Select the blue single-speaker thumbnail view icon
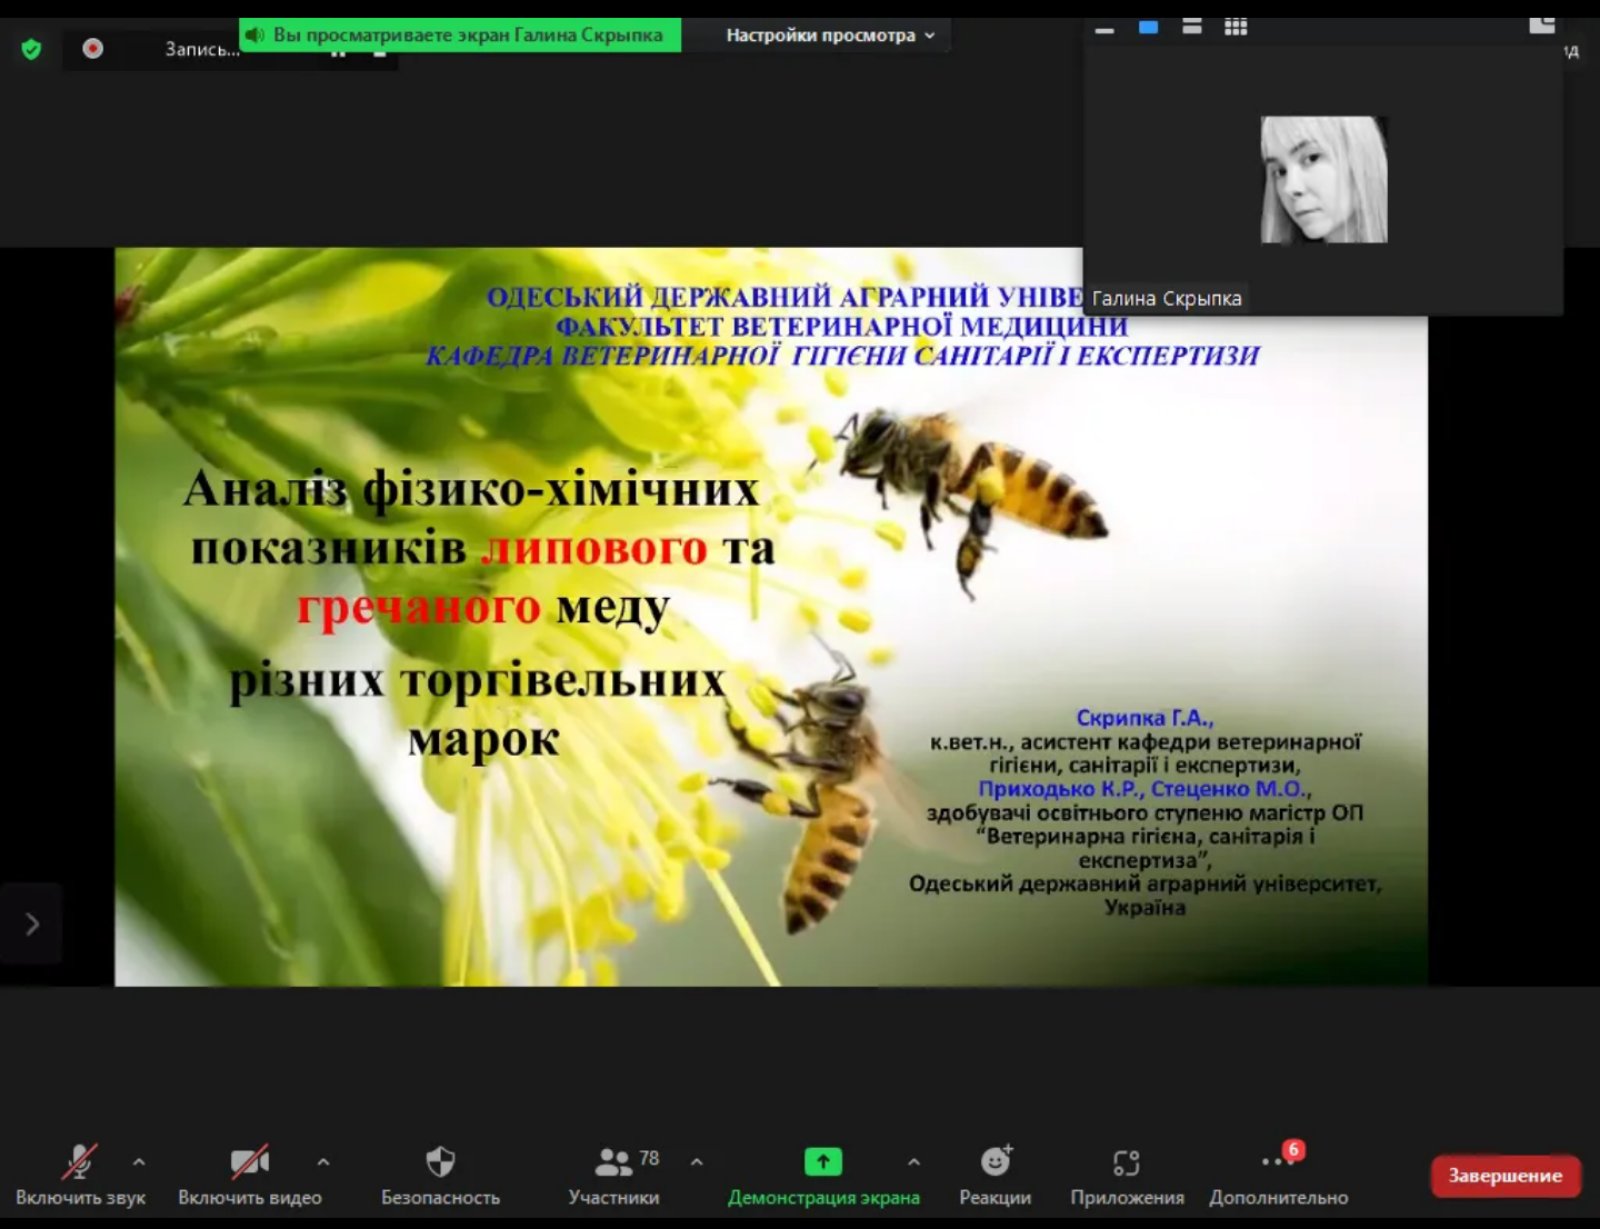The width and height of the screenshot is (1600, 1229). point(1148,28)
